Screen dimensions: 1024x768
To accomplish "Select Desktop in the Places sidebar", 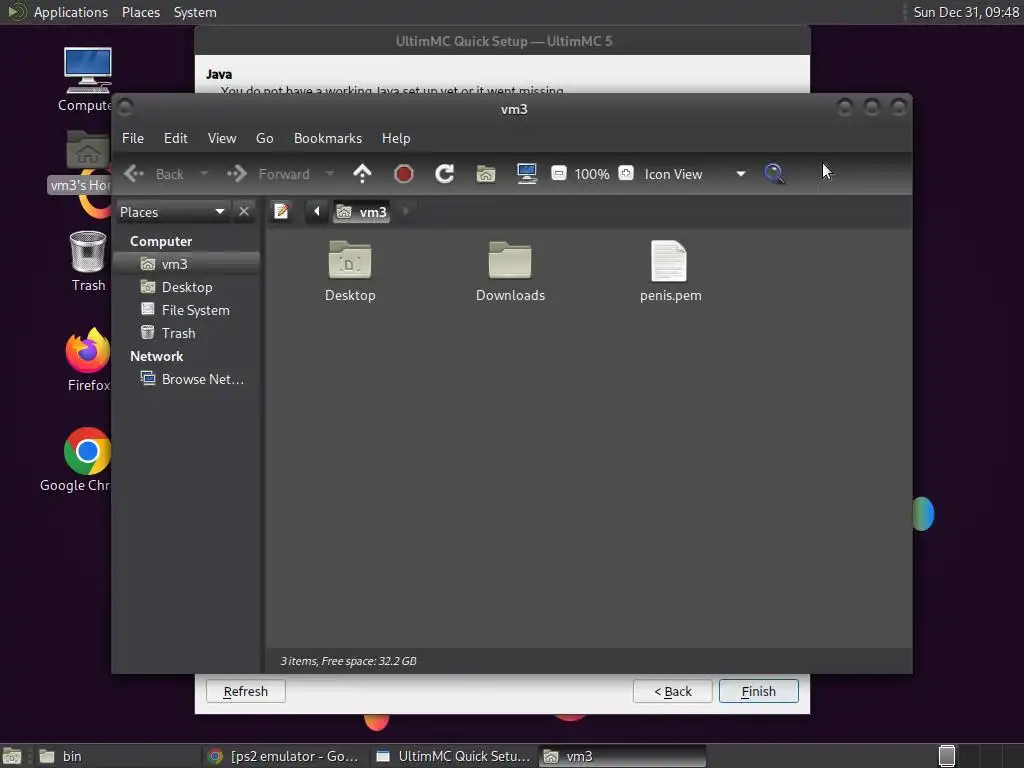I will tap(186, 287).
